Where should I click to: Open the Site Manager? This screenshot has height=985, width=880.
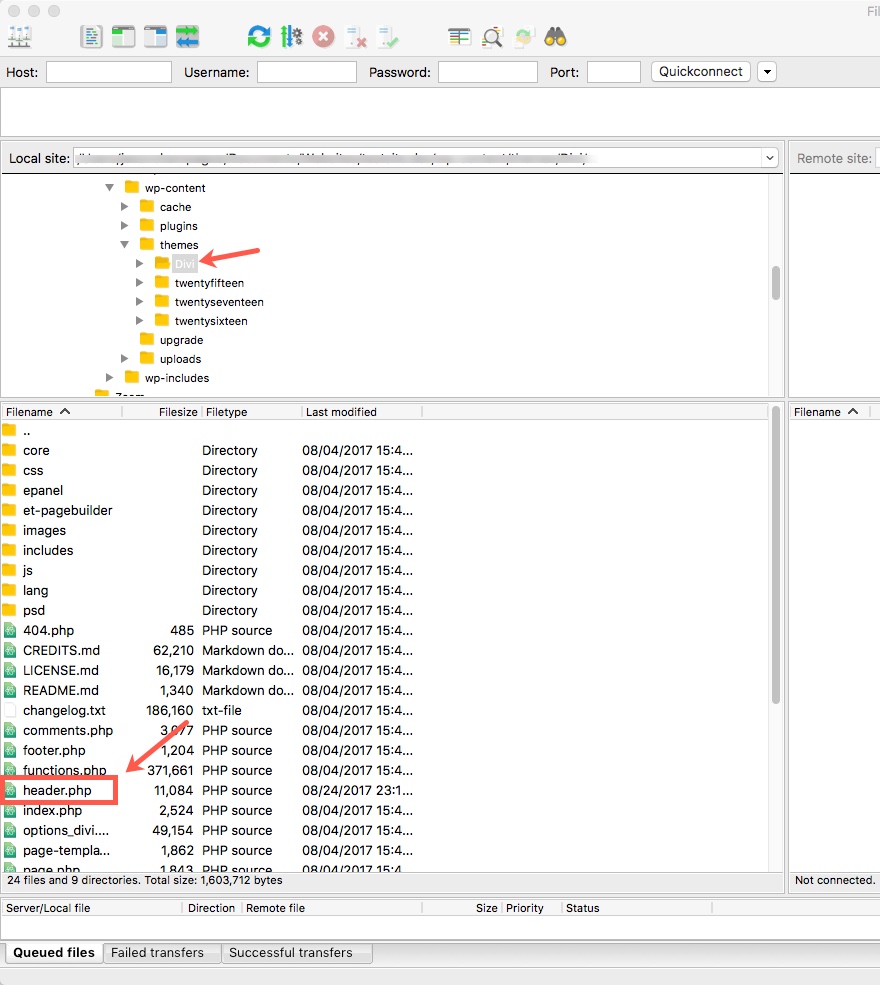[20, 37]
